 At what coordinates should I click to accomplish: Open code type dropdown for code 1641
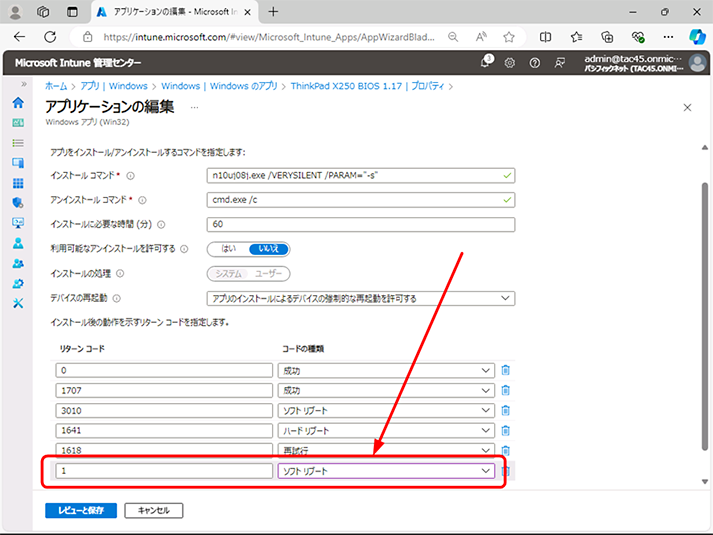point(386,430)
